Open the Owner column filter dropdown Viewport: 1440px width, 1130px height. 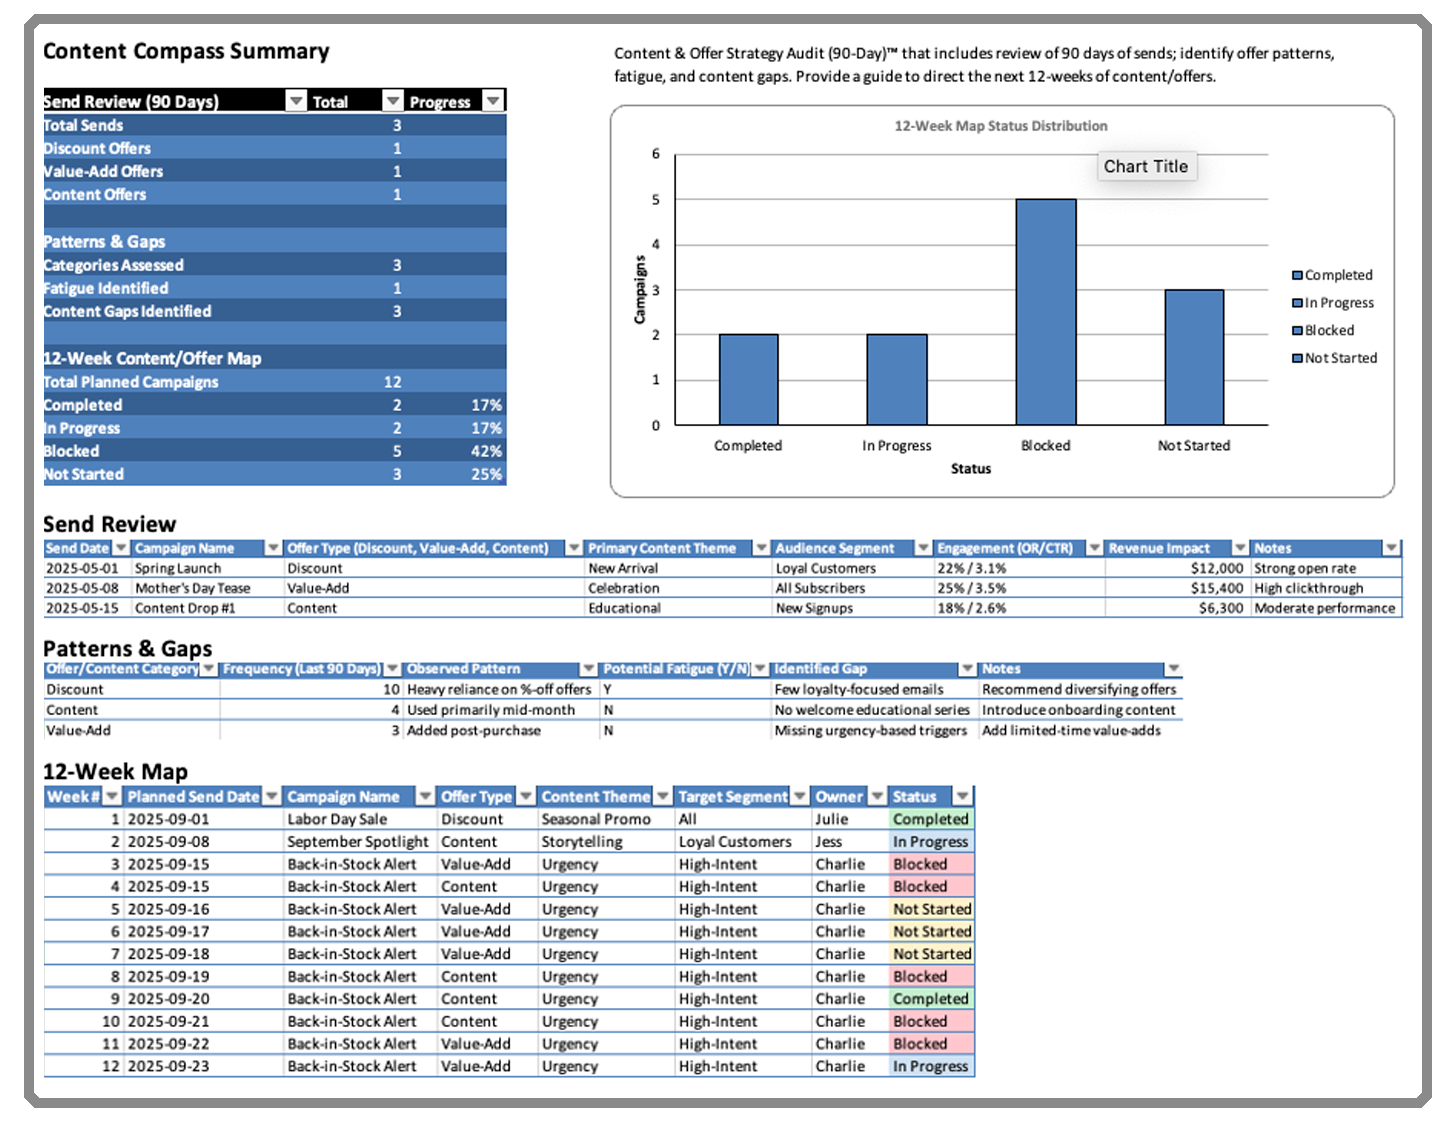(x=877, y=797)
